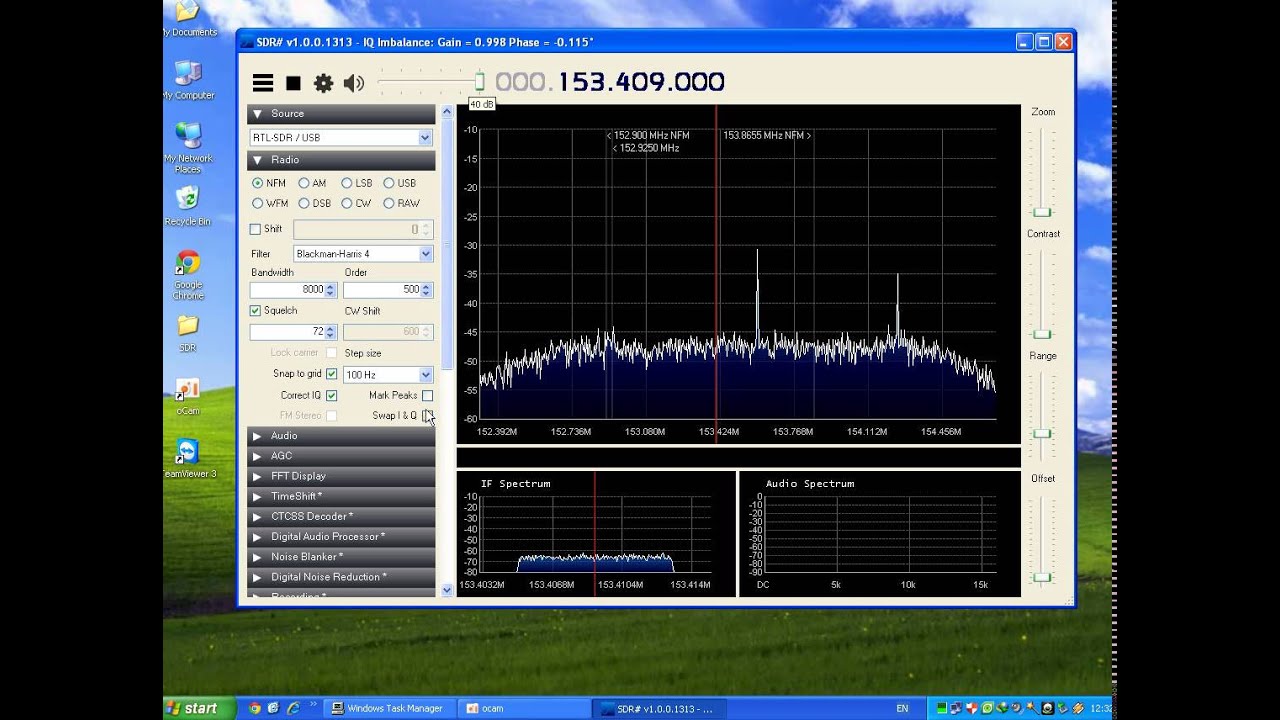This screenshot has width=1280, height=720.
Task: Enable the Mark Peaks checkbox
Action: click(427, 395)
